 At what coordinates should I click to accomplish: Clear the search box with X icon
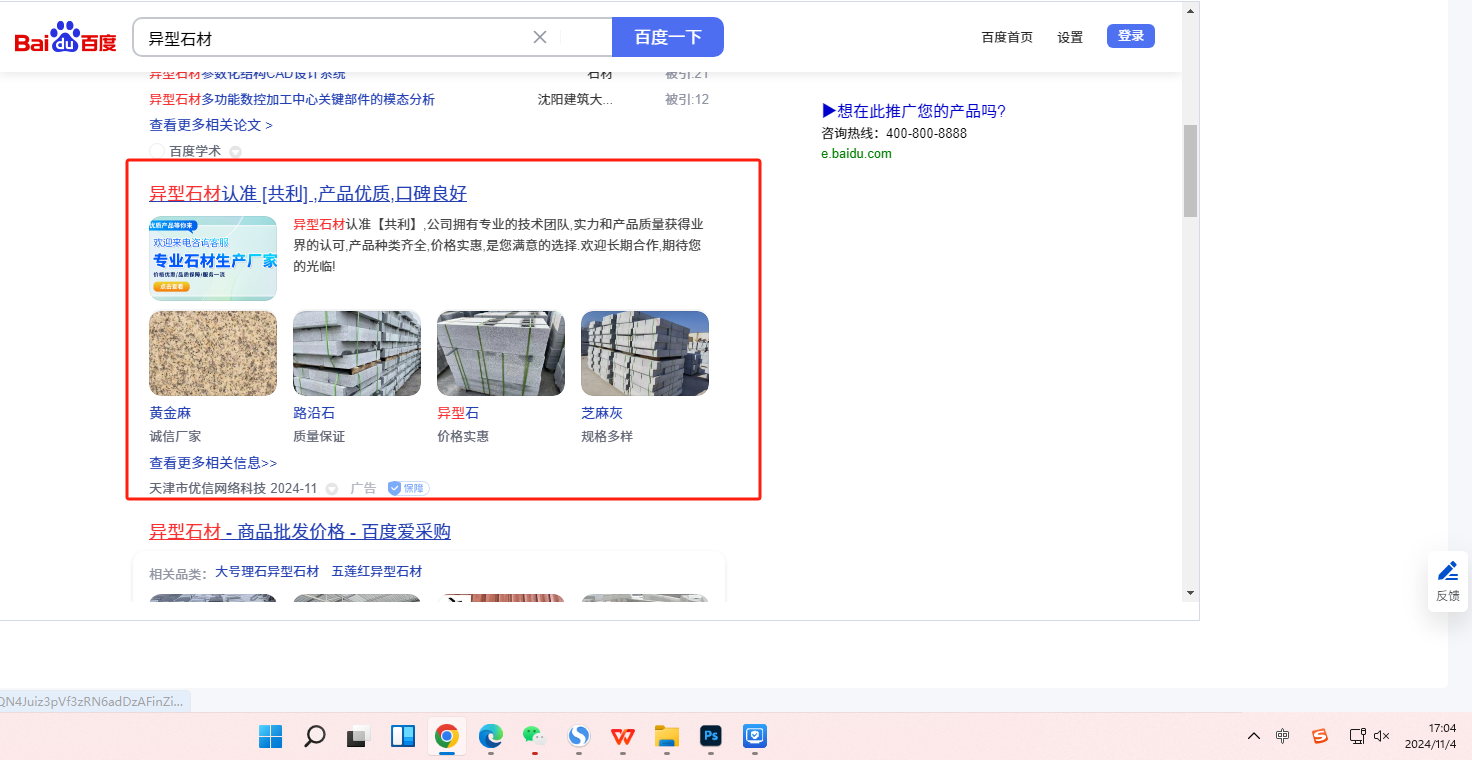(x=540, y=38)
